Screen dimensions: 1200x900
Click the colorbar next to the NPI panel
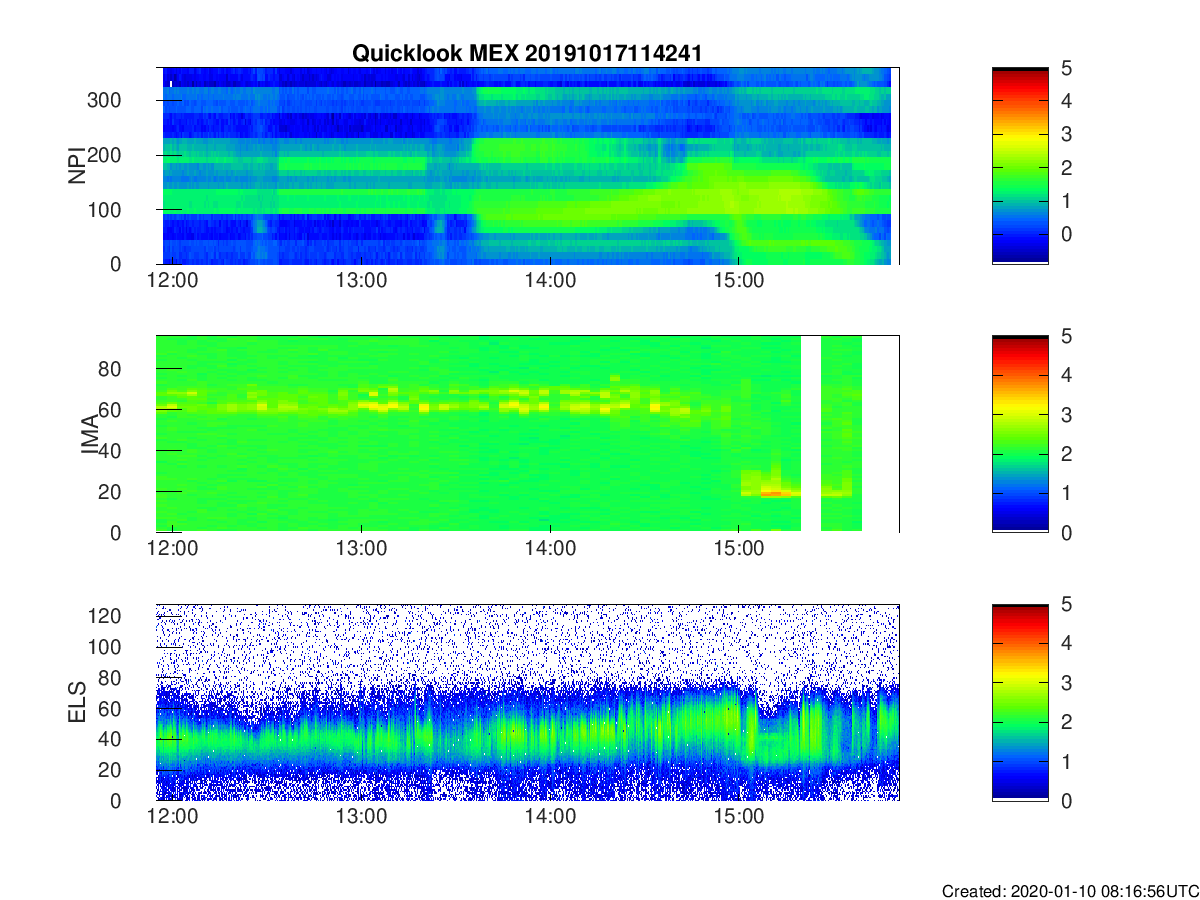click(1020, 166)
